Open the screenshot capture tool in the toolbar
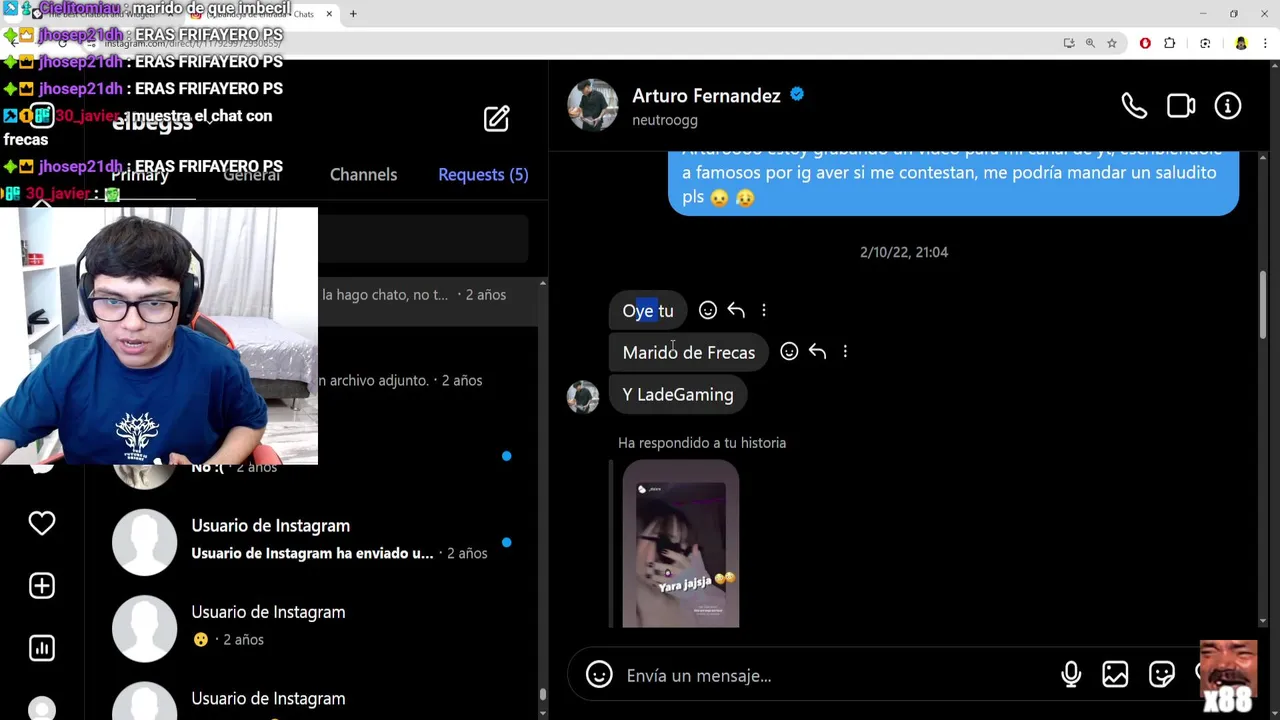Image resolution: width=1280 pixels, height=720 pixels. [1205, 43]
